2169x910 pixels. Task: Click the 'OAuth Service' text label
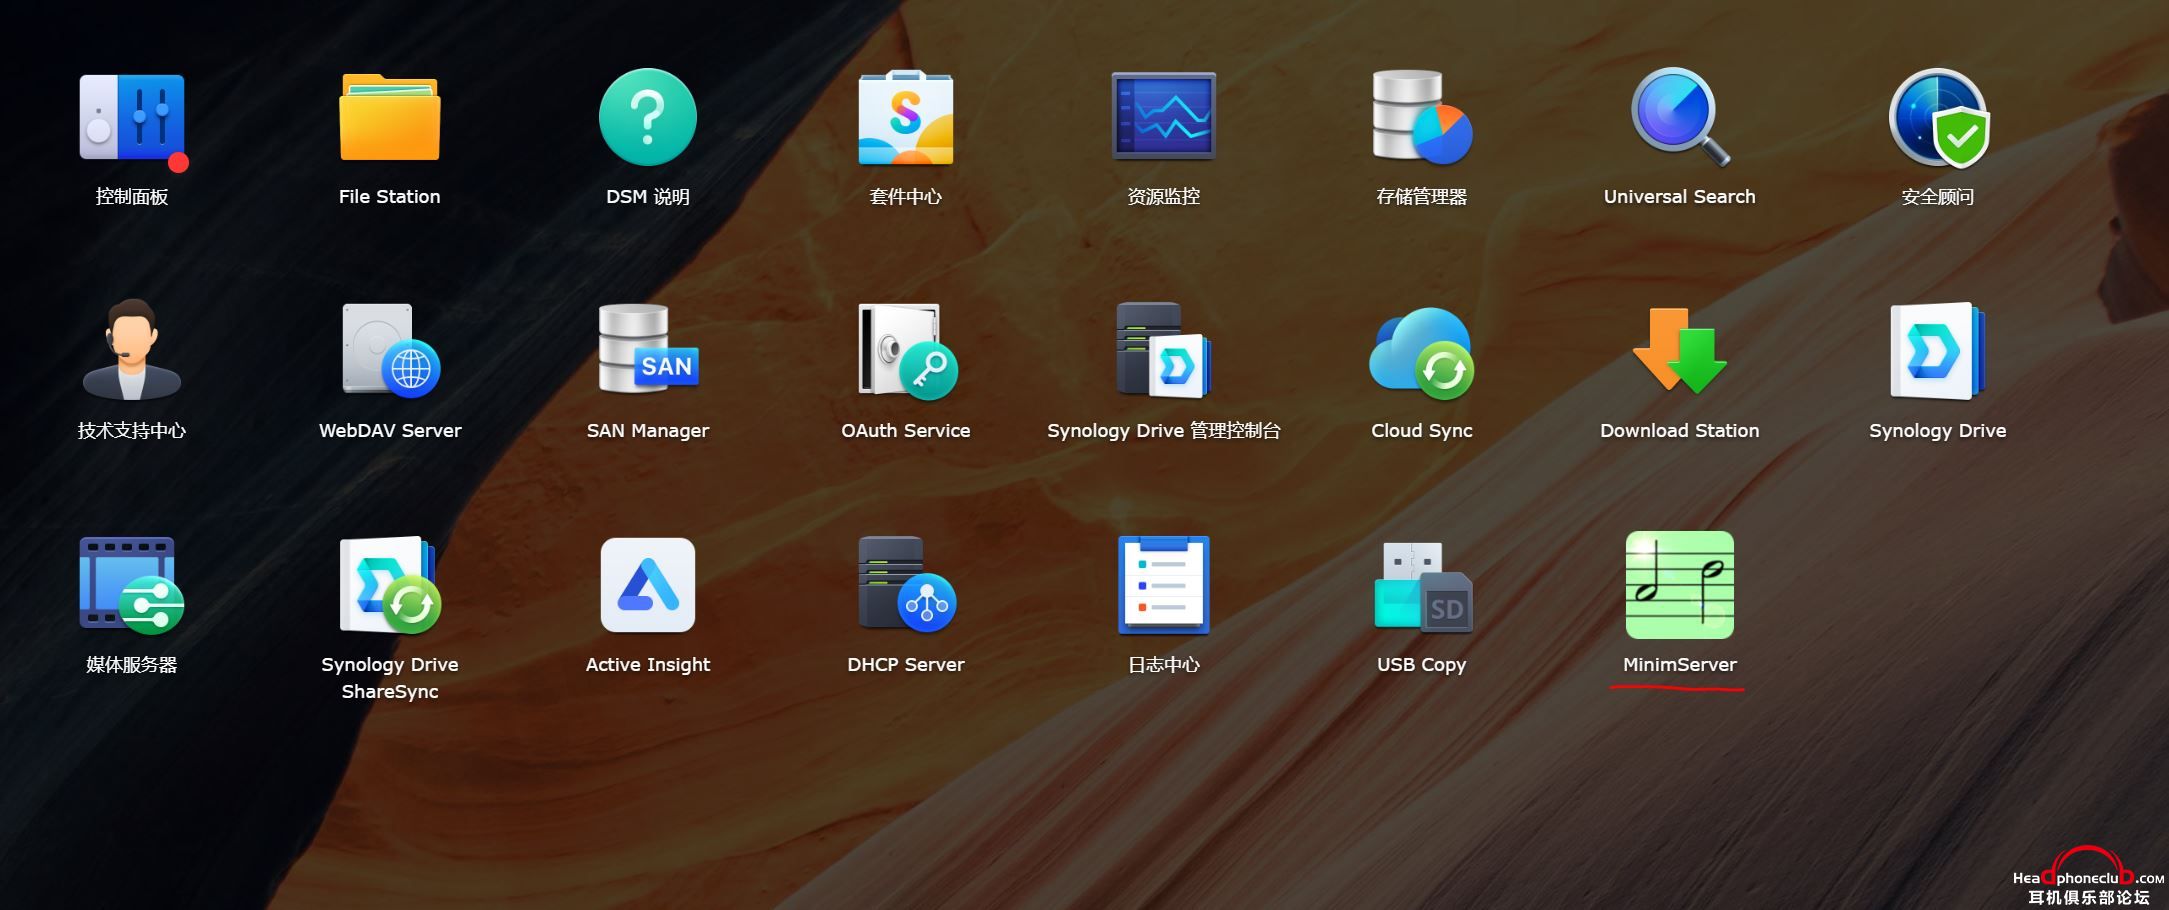906,431
